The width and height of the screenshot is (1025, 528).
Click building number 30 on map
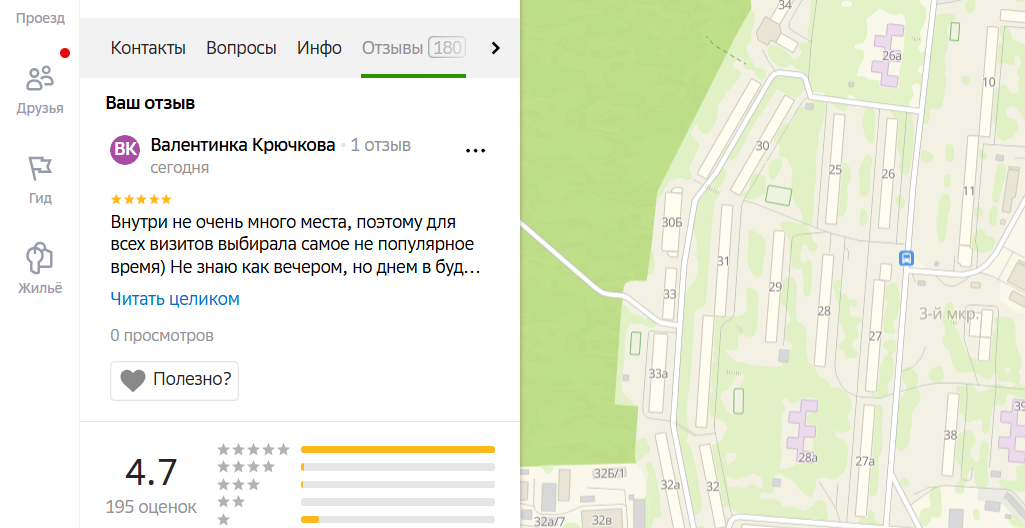click(762, 146)
